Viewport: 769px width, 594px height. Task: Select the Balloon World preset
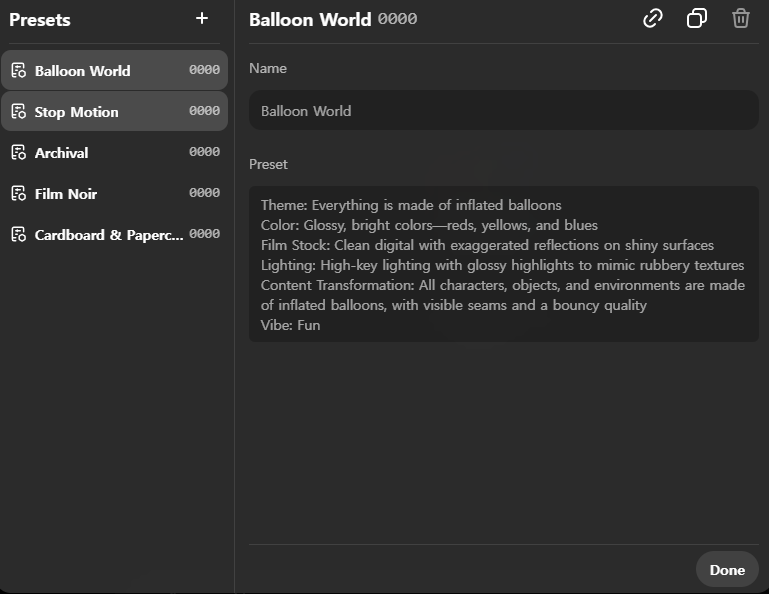click(114, 70)
